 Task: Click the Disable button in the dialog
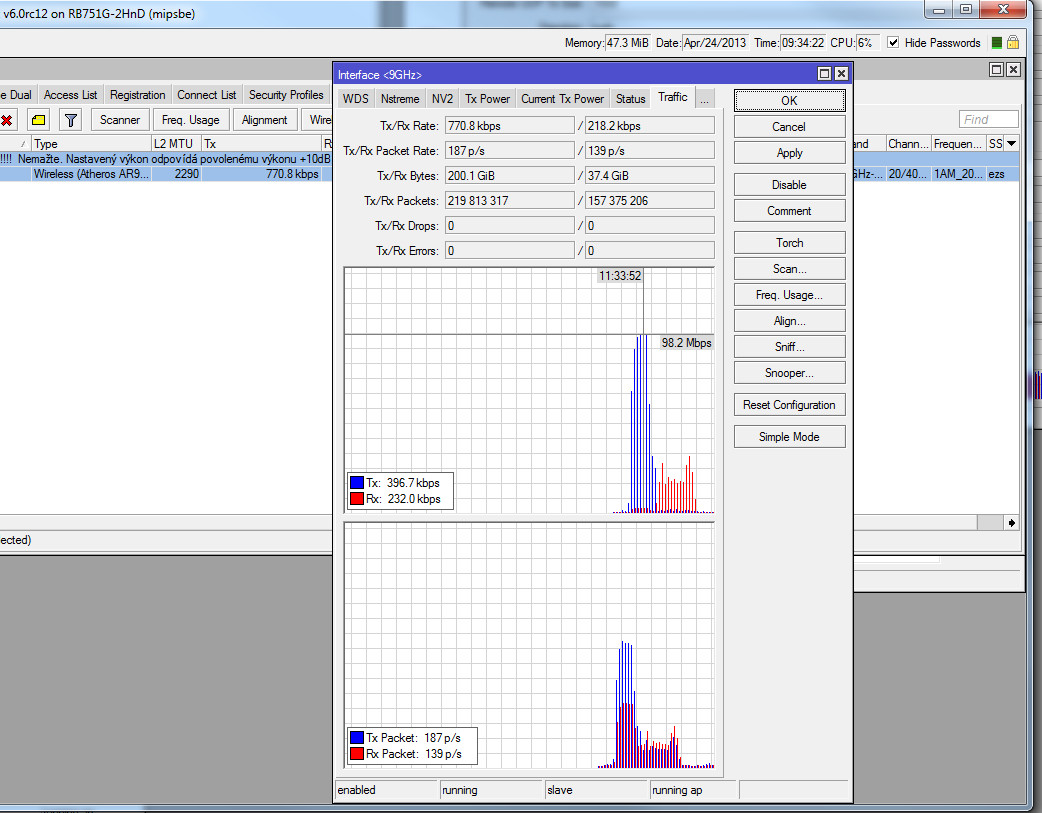(789, 185)
